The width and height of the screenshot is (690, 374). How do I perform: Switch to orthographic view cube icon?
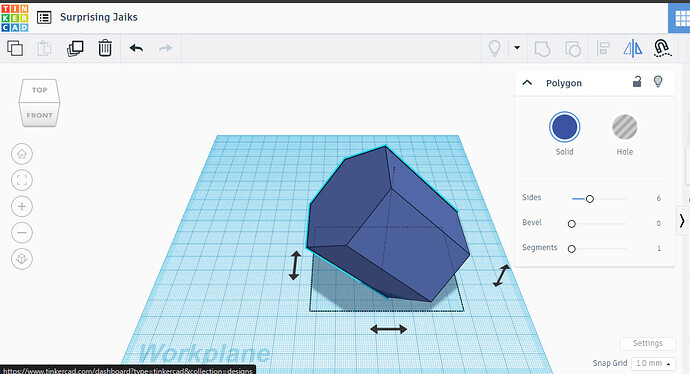22,259
